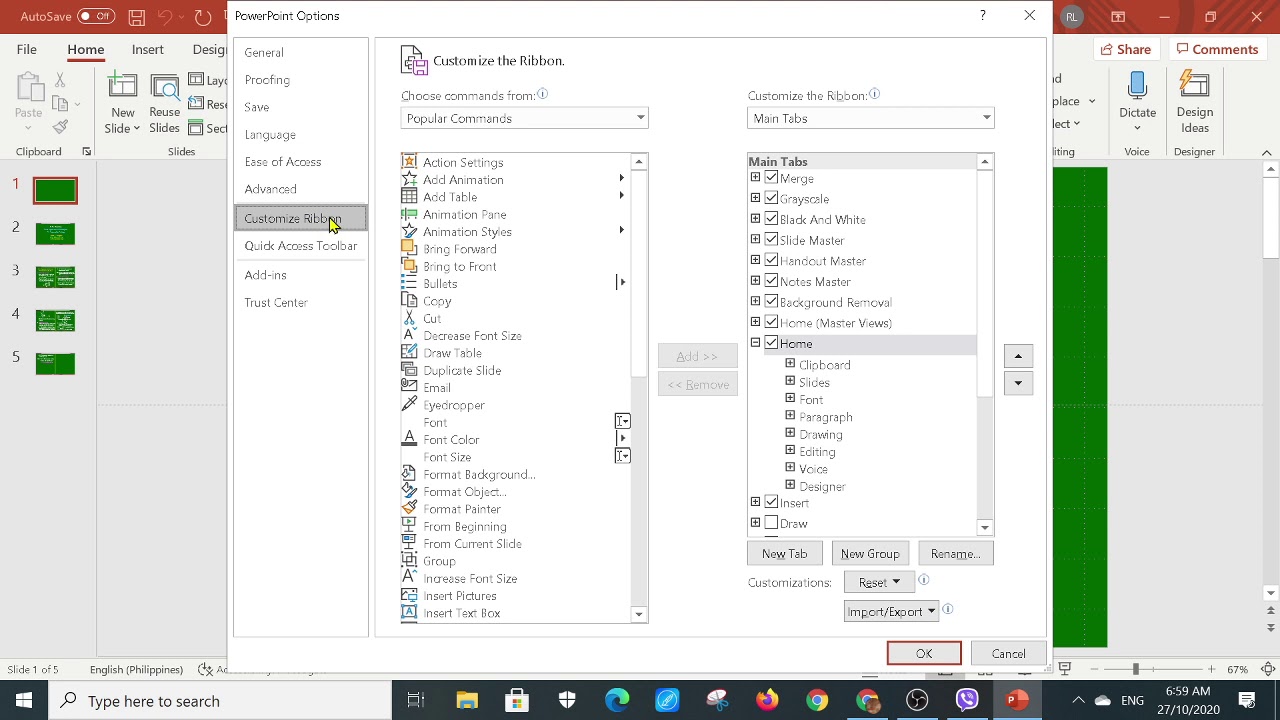
Task: Pick the Eyedropper command icon
Action: coord(409,405)
